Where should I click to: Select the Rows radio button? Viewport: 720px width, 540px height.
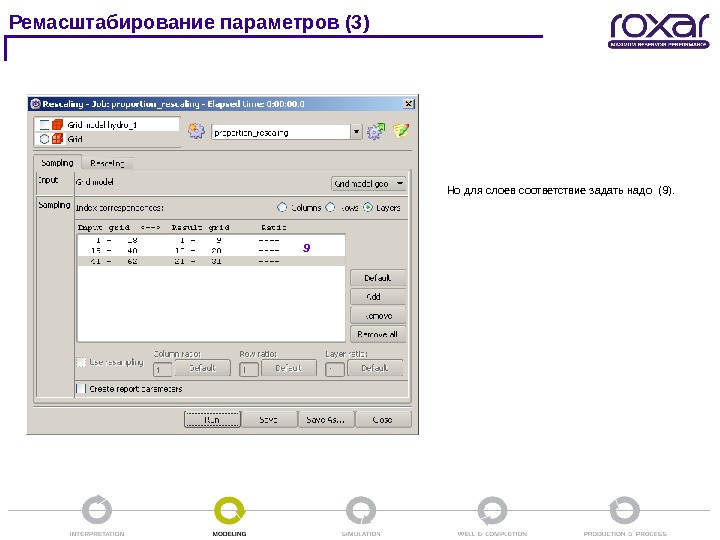click(x=330, y=208)
